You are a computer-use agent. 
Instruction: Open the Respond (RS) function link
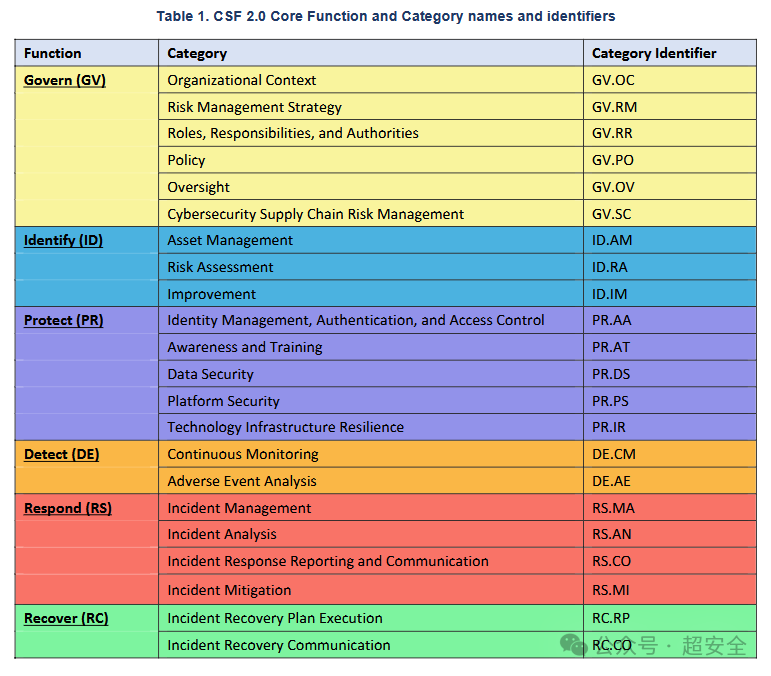tap(68, 508)
